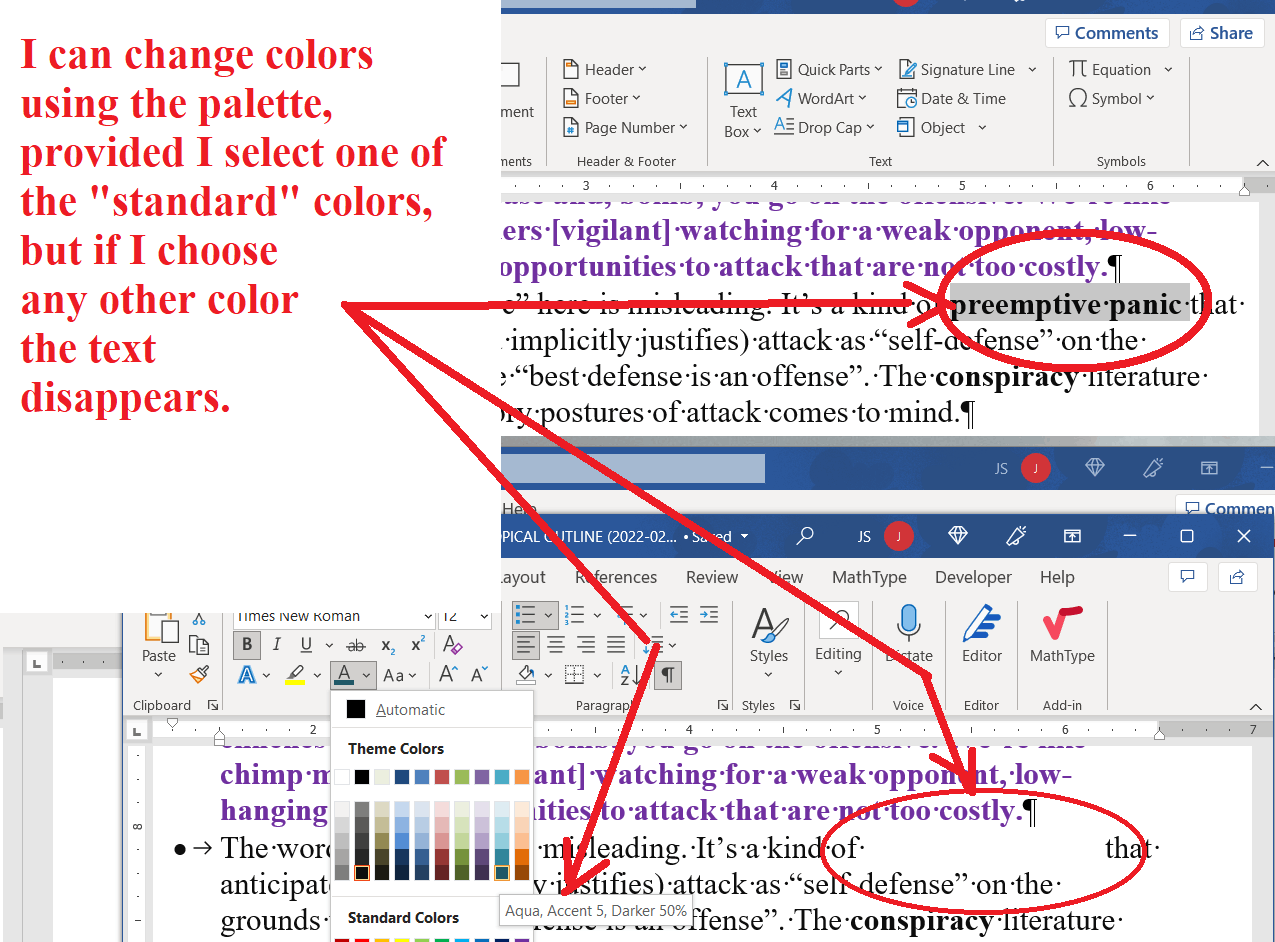
Task: Click the Text Effects glowing A icon
Action: click(x=247, y=676)
